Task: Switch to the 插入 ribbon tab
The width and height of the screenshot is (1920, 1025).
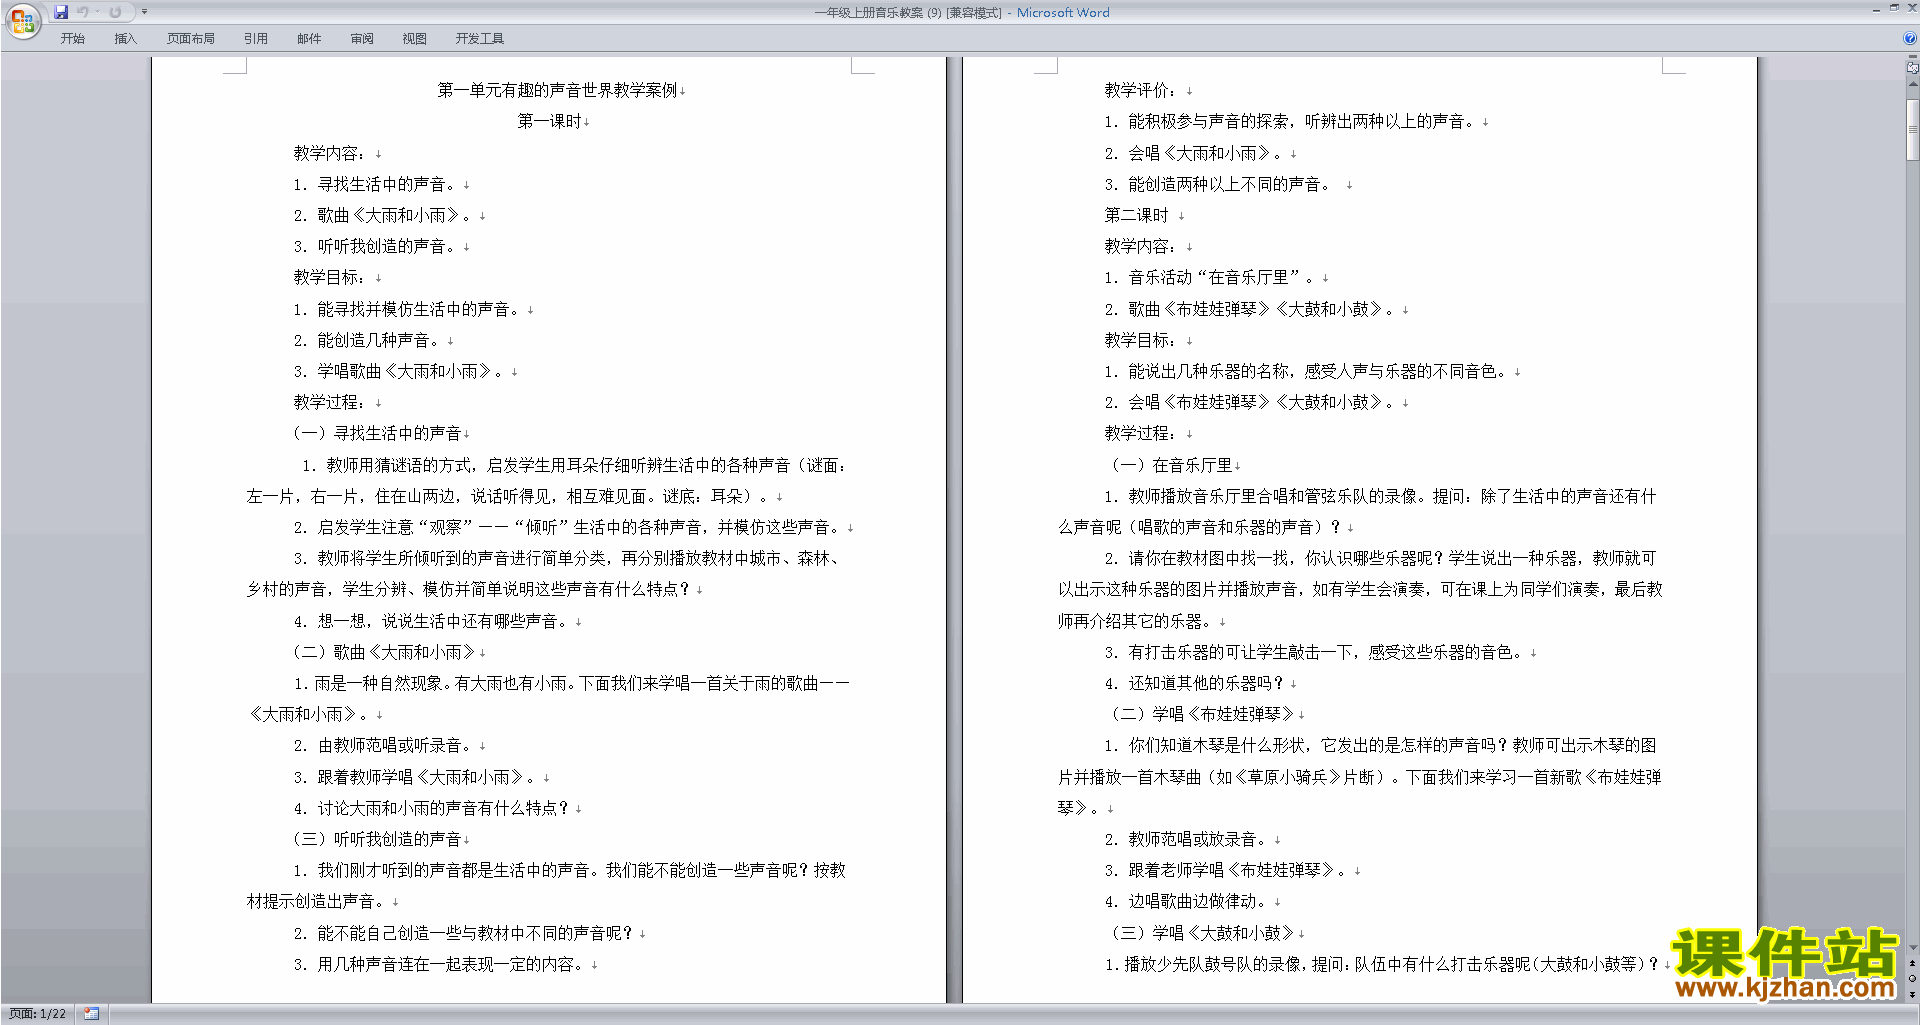Action: 125,39
